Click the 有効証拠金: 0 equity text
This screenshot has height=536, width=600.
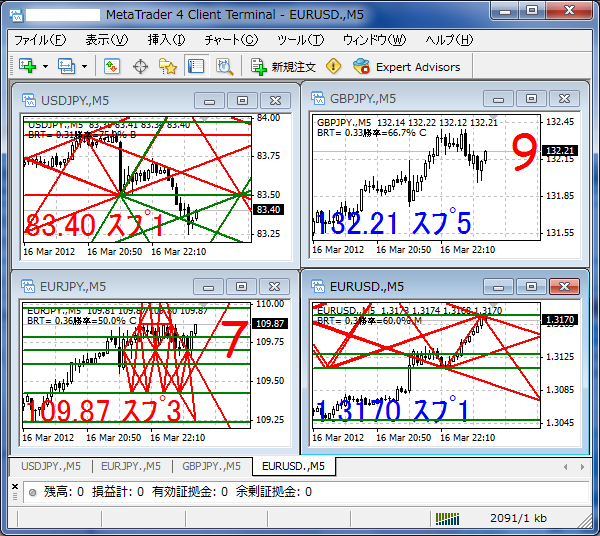[x=190, y=492]
